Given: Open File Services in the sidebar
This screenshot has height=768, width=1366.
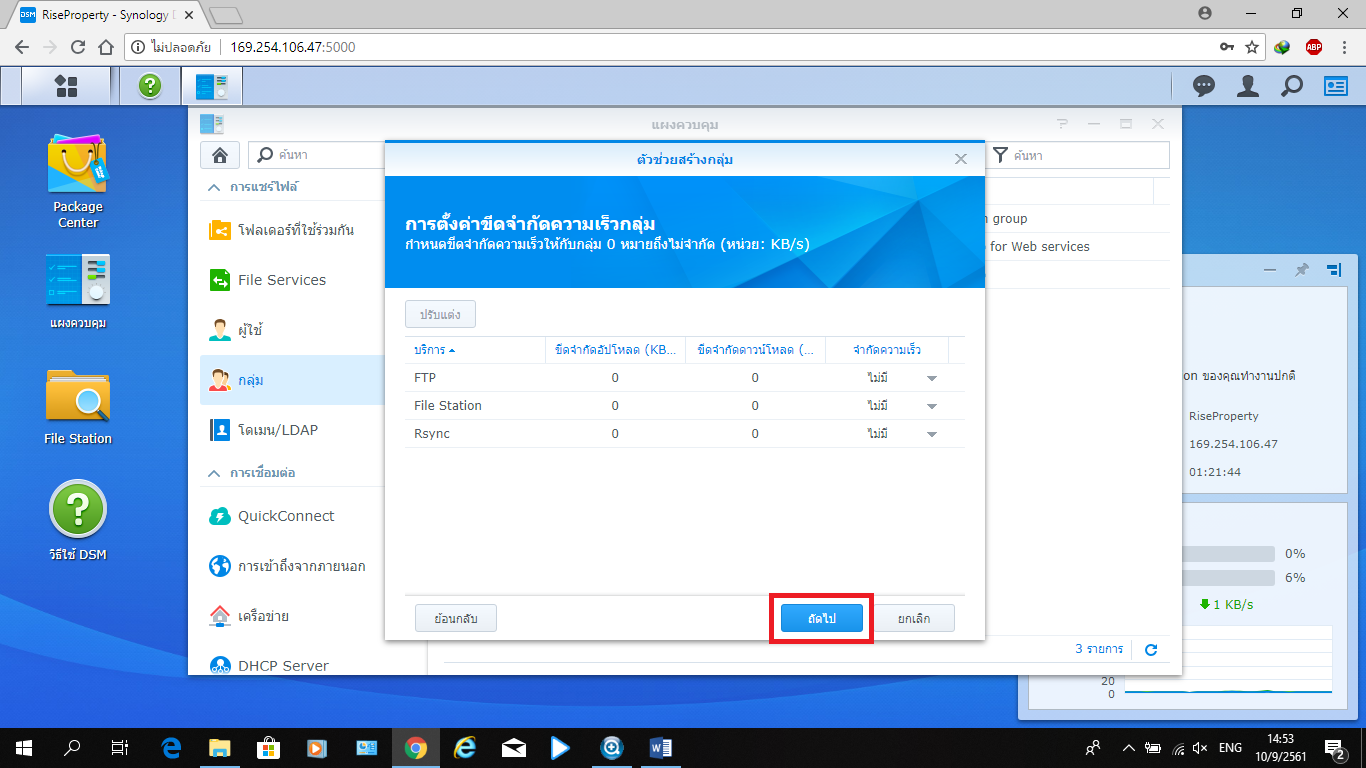Looking at the screenshot, I should [281, 280].
